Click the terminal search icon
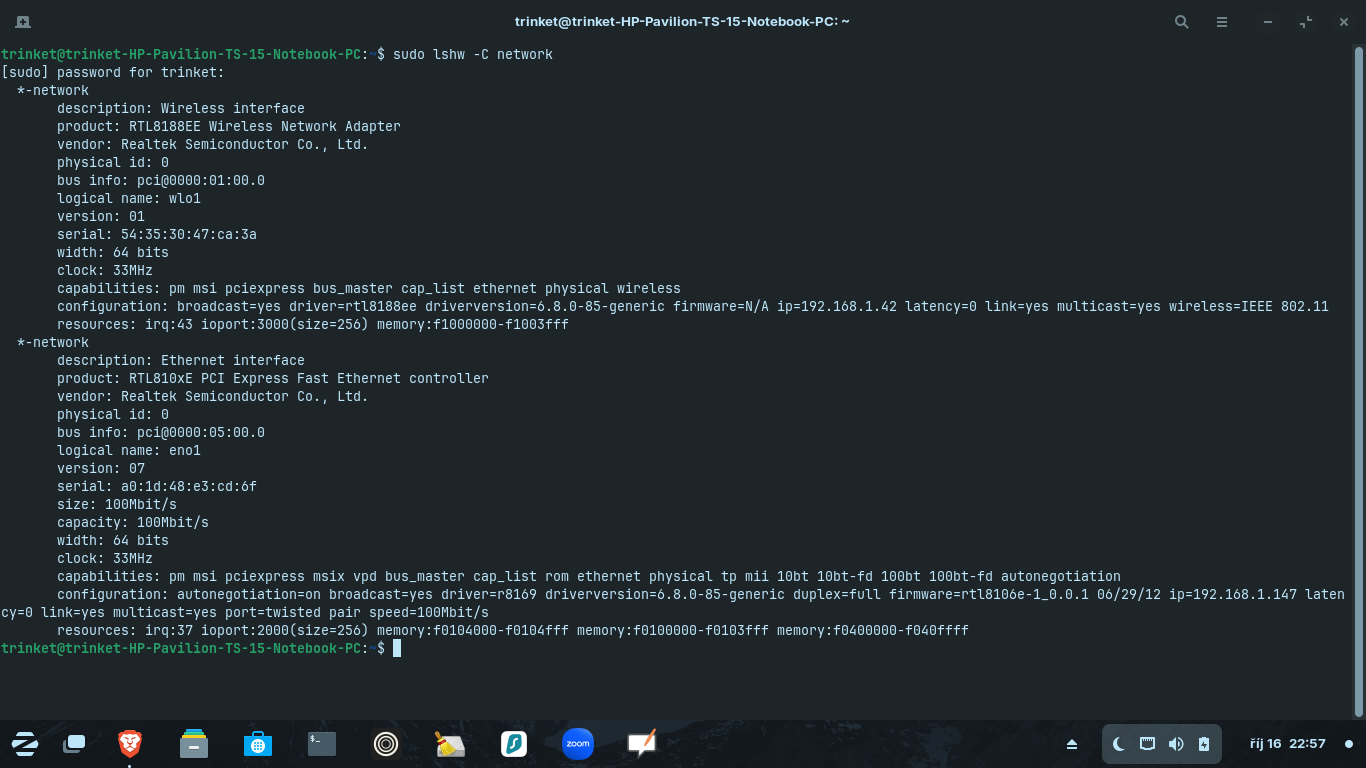1366x768 pixels. click(x=1181, y=21)
